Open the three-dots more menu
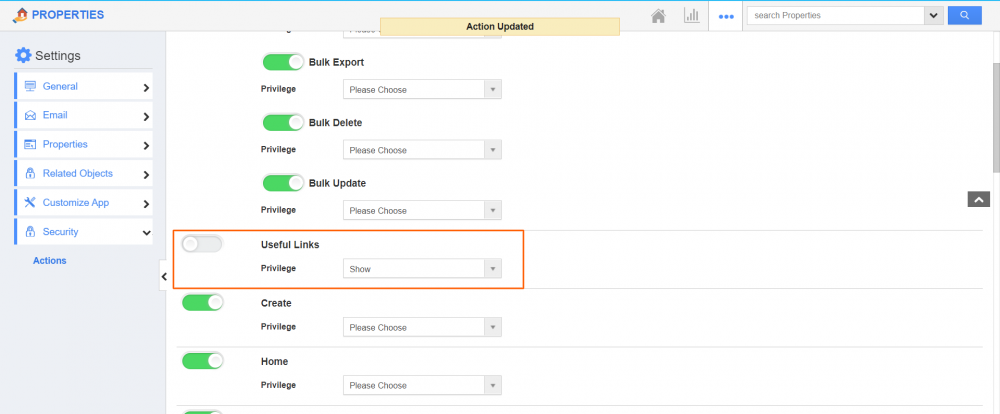 (x=726, y=17)
